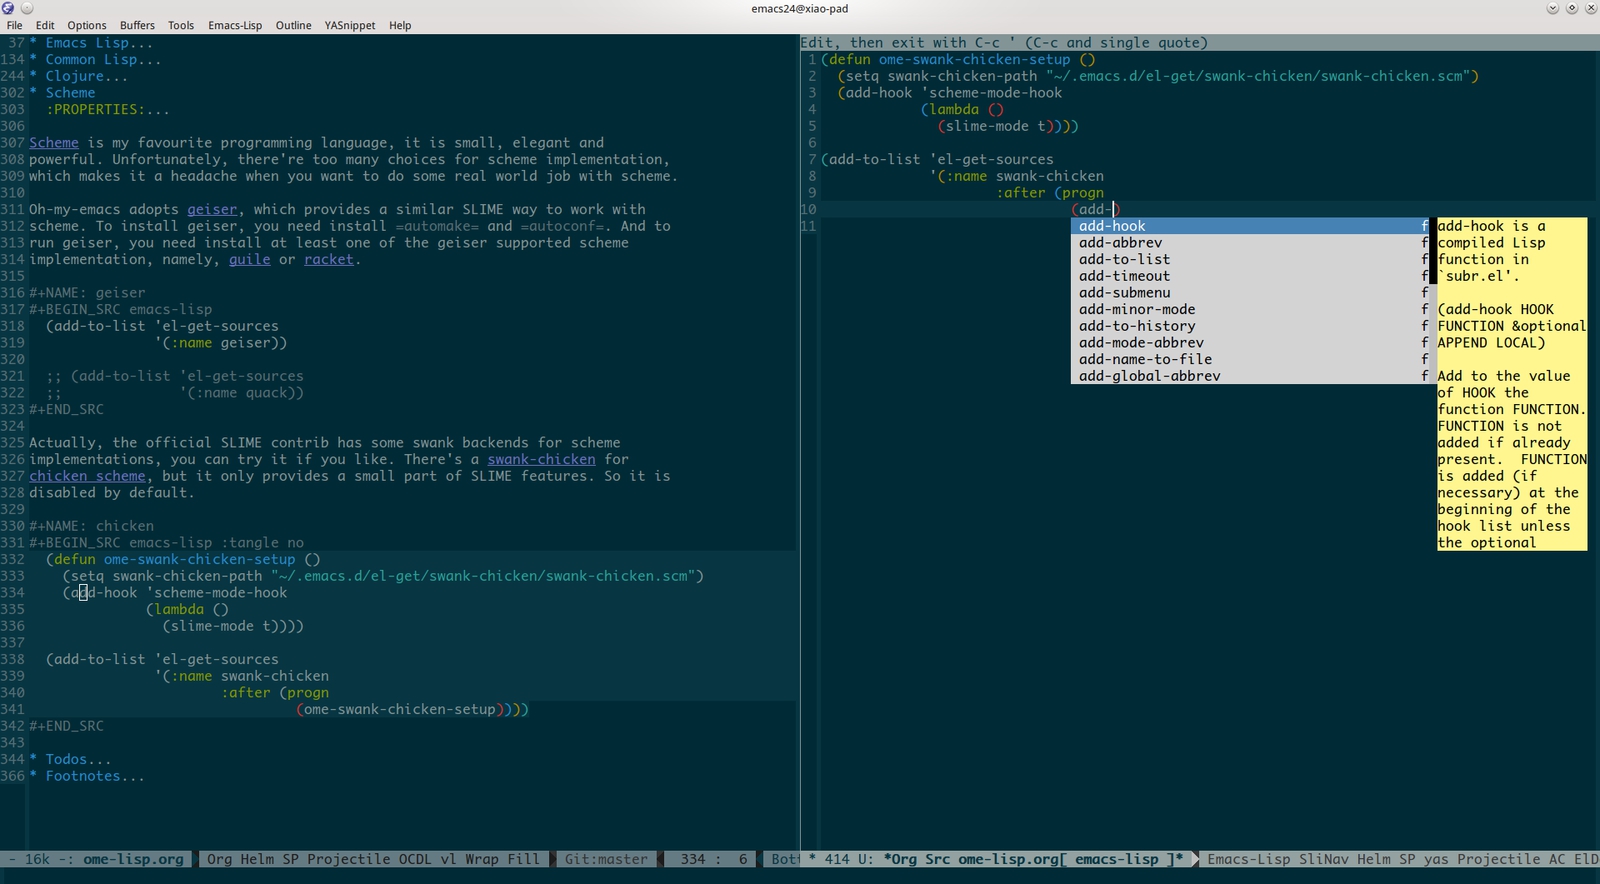Select add-timeout completion candidate
Image resolution: width=1600 pixels, height=884 pixels.
1250,276
